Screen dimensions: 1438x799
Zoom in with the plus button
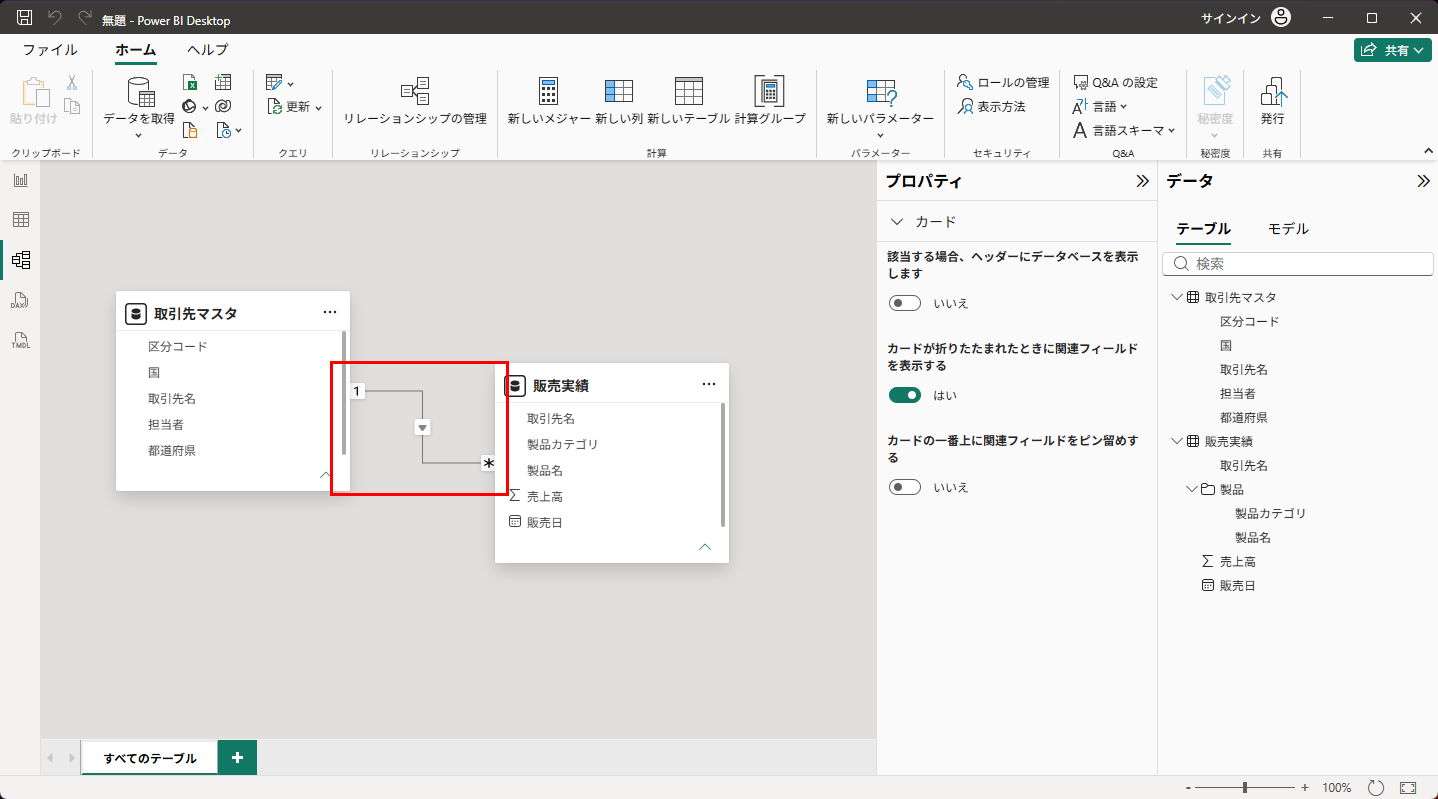coord(1304,788)
